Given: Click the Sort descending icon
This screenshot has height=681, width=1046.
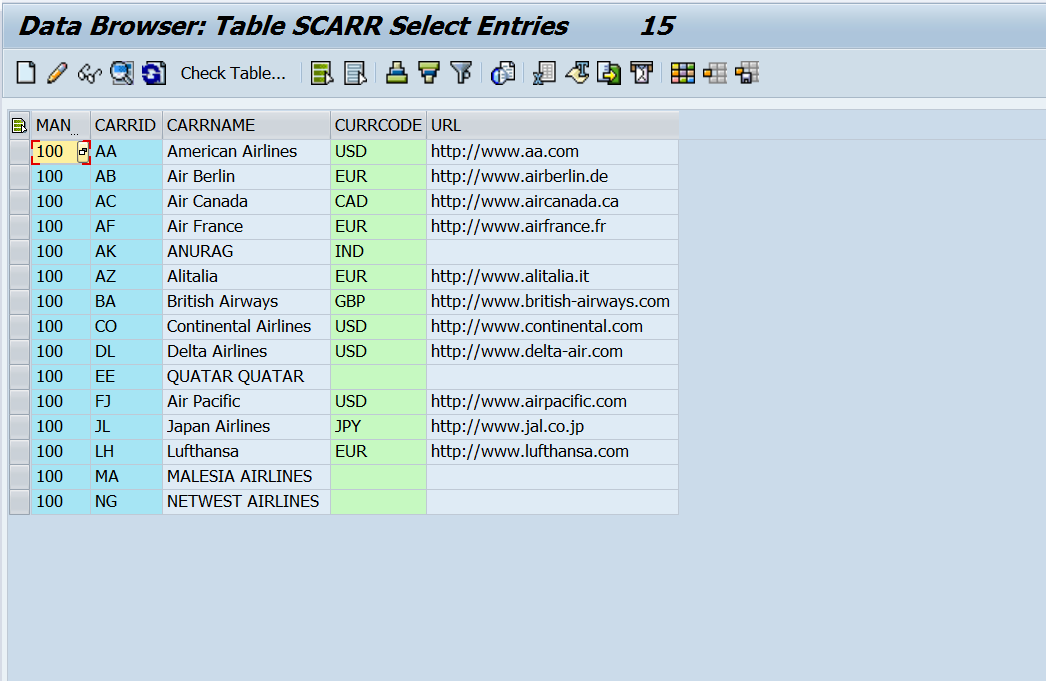Looking at the screenshot, I should (429, 72).
